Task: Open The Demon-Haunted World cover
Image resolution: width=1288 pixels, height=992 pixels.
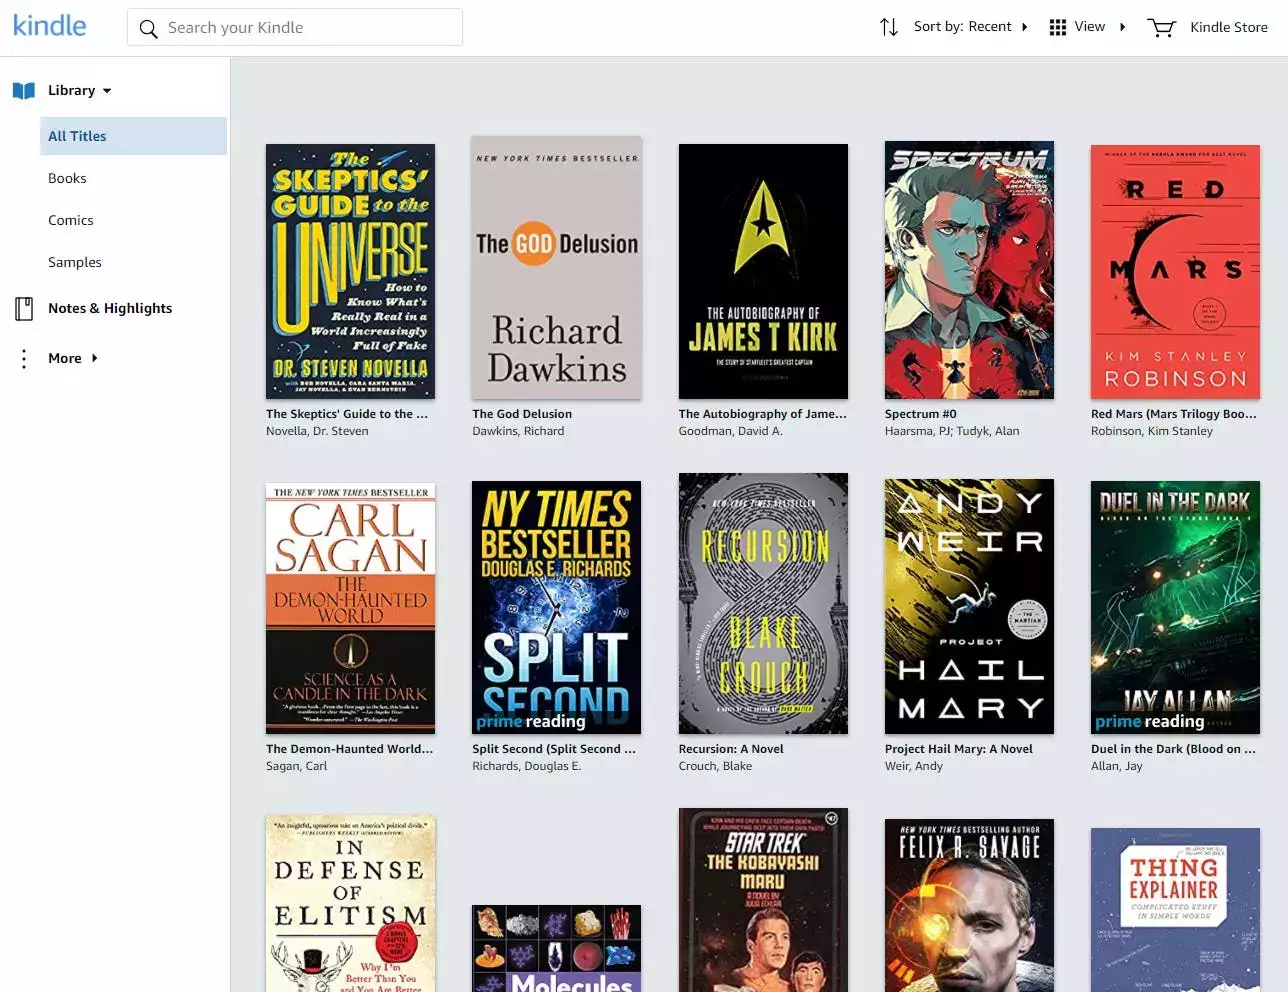Action: [x=350, y=609]
